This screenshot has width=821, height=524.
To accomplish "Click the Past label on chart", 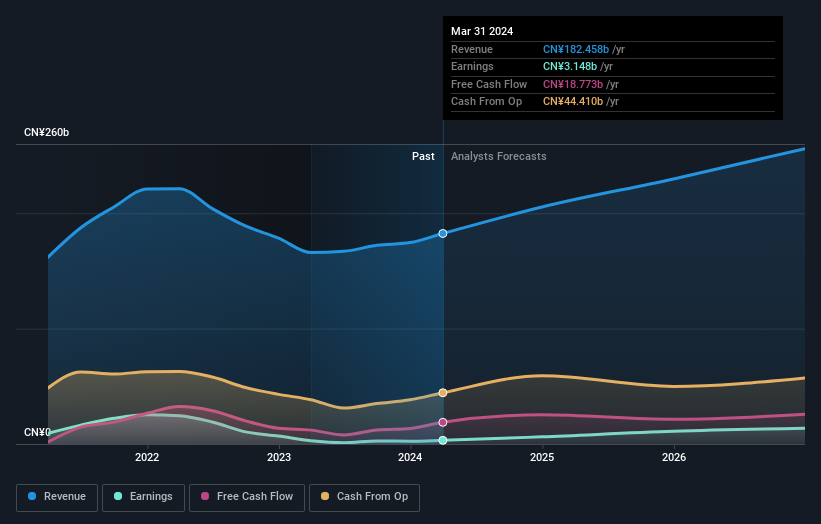I will [x=423, y=157].
